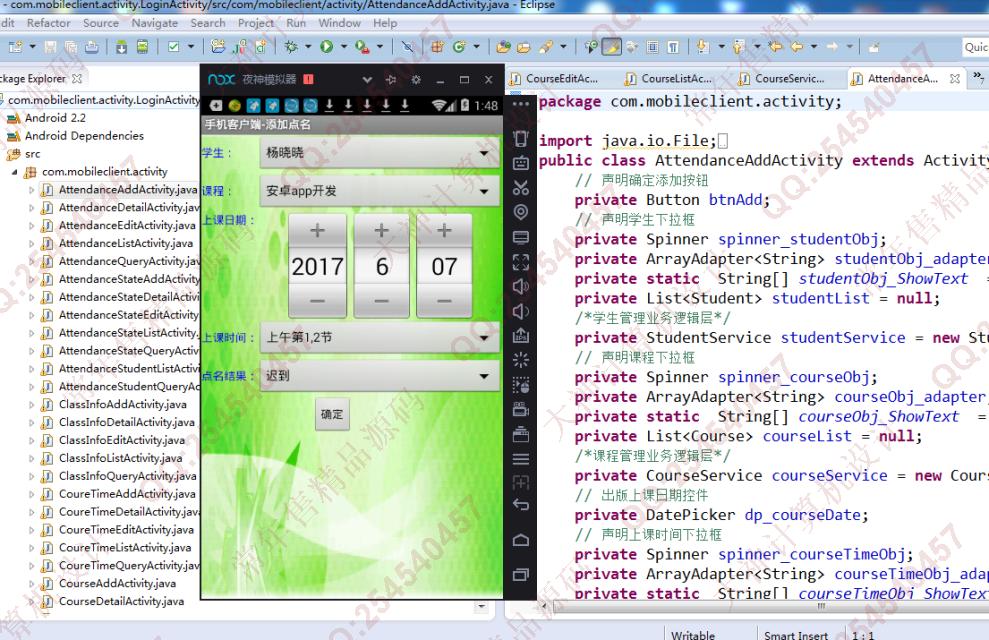Close the Package Explorer view

pos(77,79)
